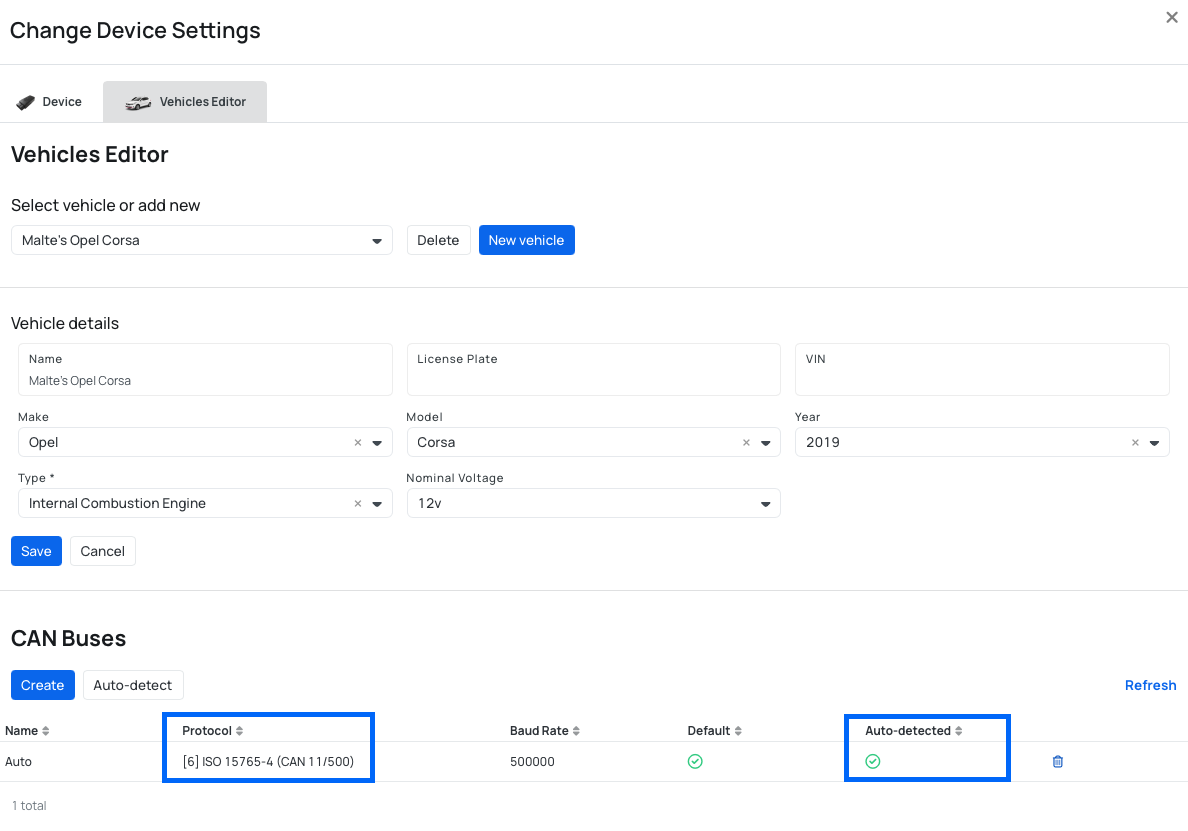
Task: Click the Auto-detected green check mark
Action: (872, 762)
